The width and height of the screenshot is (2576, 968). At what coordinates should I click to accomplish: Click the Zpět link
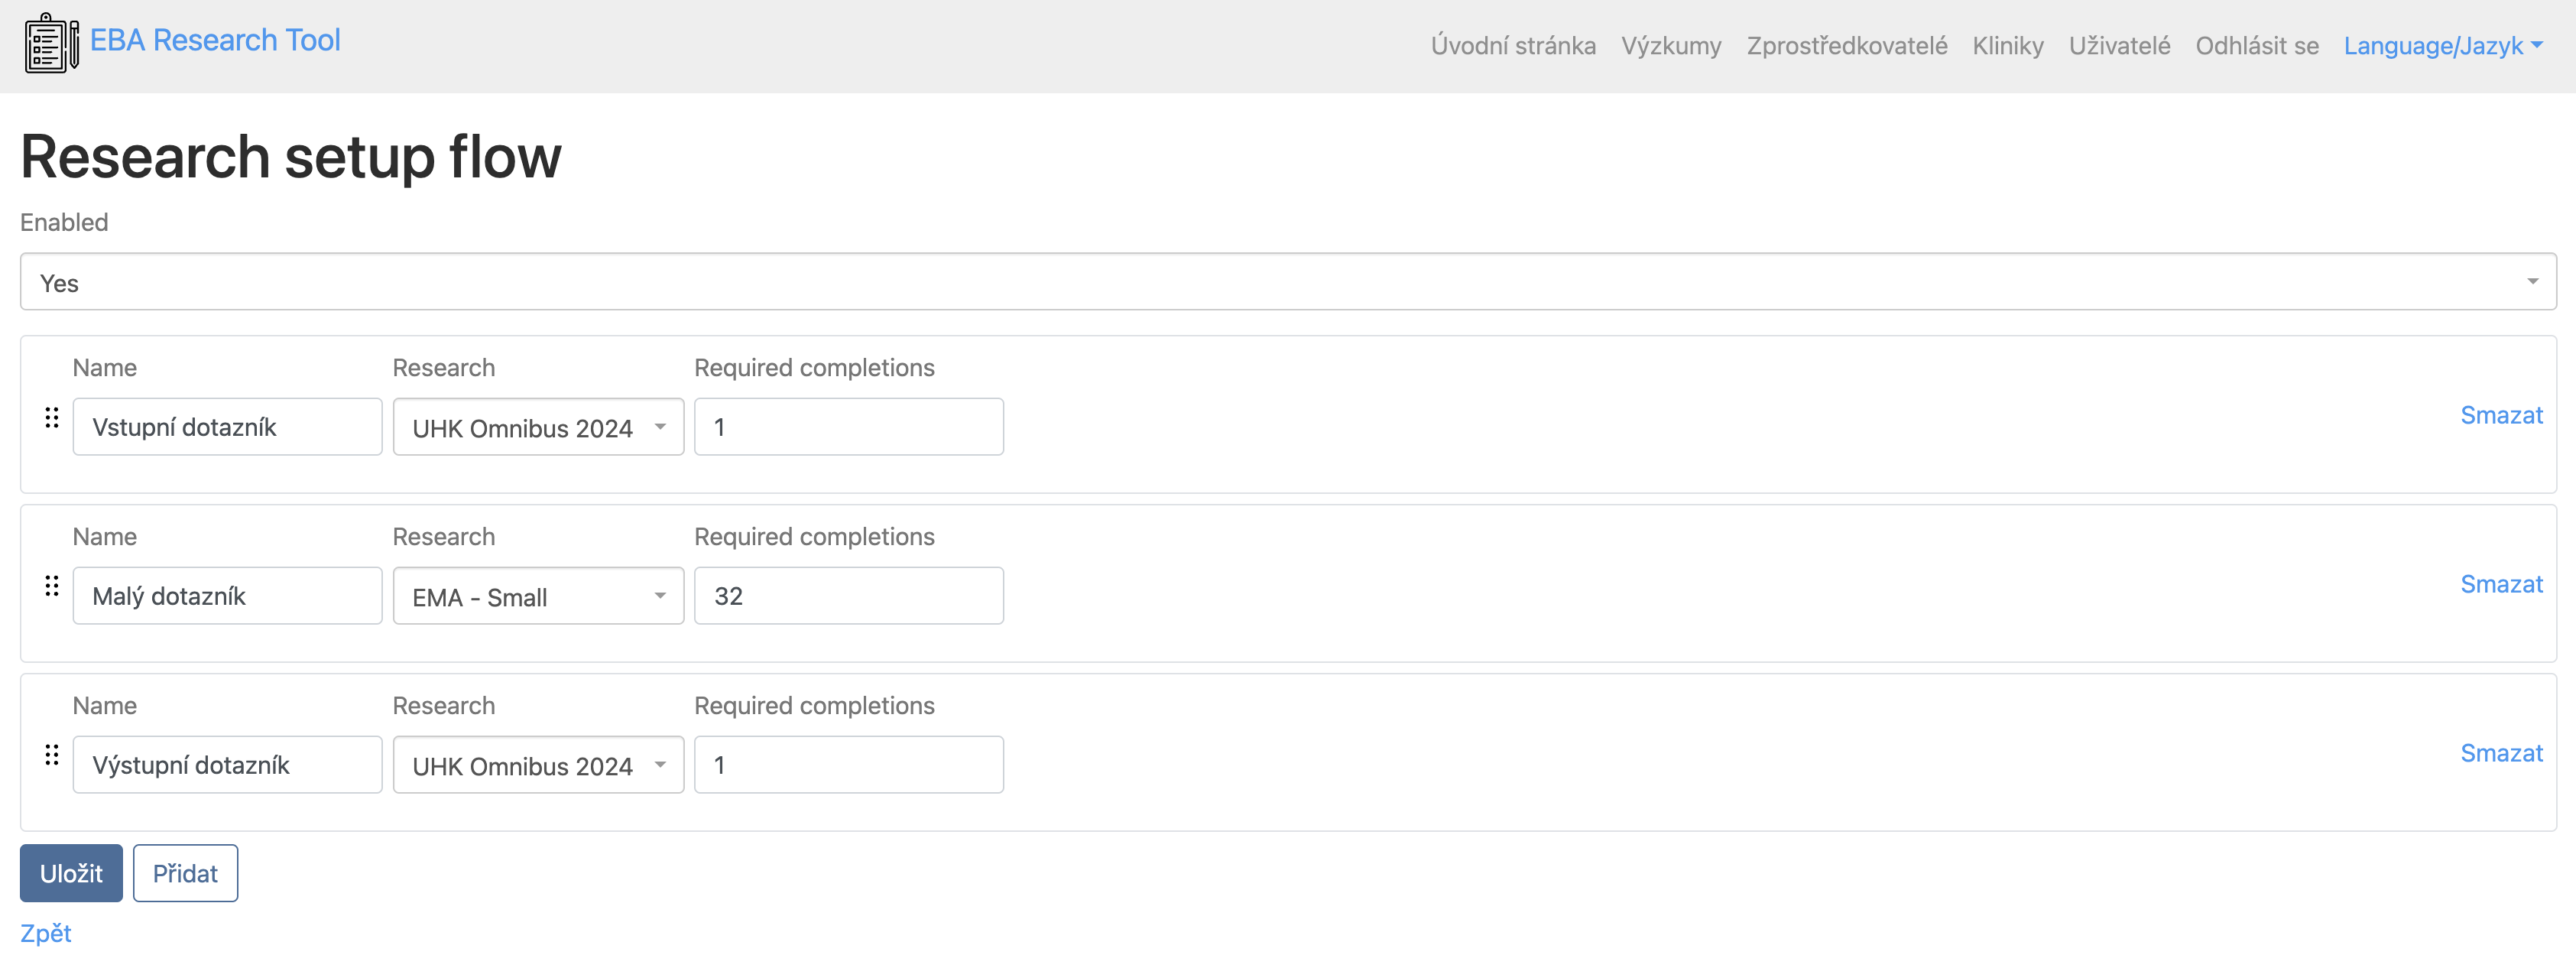tap(46, 934)
